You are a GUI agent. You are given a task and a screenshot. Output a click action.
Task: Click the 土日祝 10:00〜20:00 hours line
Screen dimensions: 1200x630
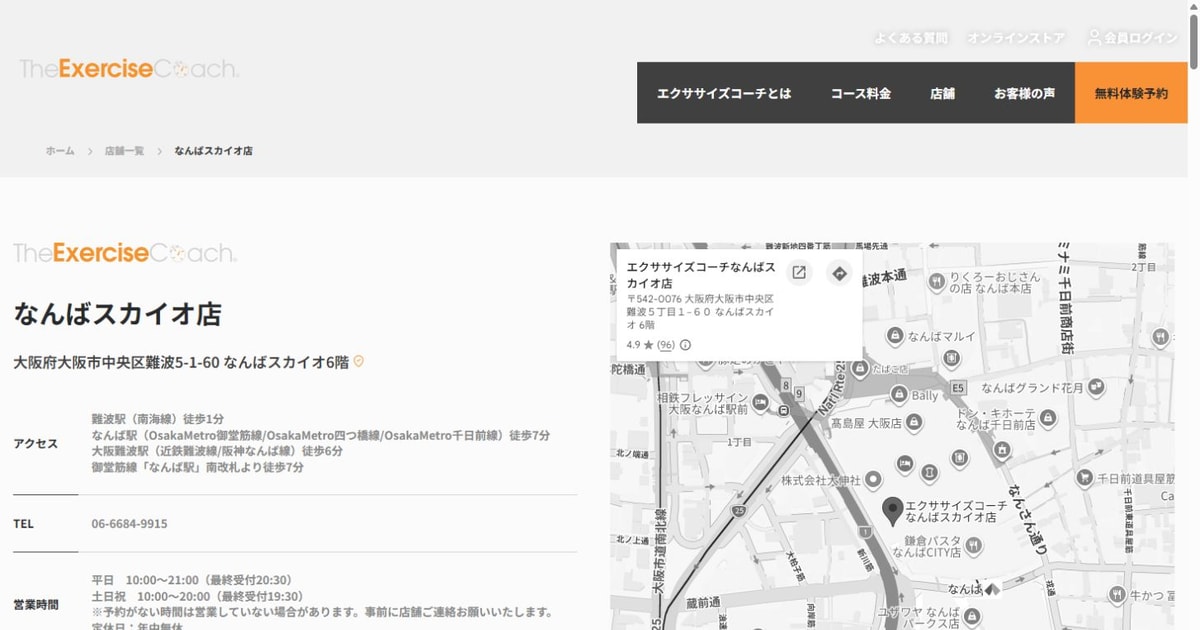197,596
